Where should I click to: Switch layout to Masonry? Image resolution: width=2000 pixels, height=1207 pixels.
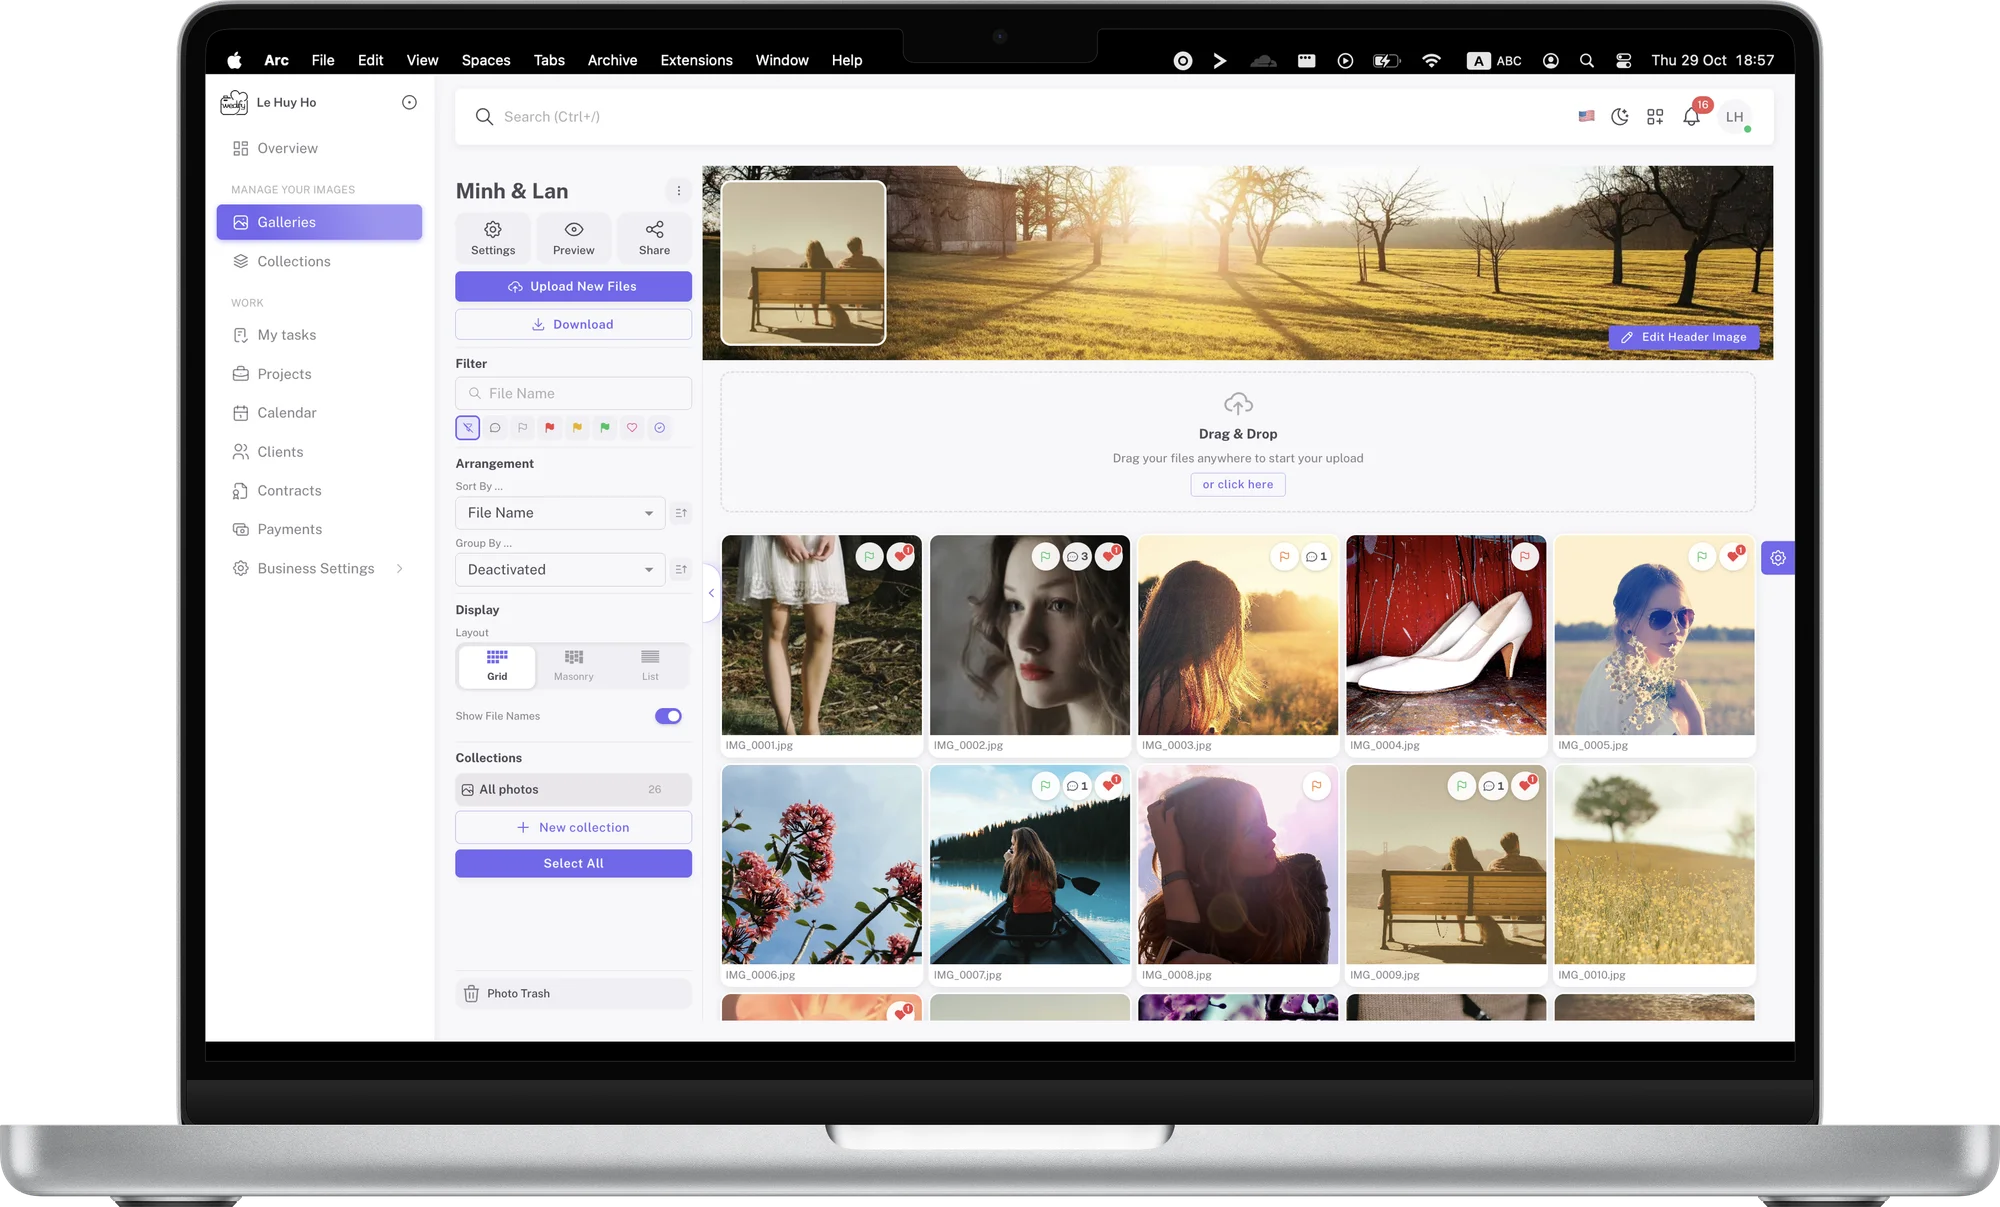pyautogui.click(x=573, y=665)
